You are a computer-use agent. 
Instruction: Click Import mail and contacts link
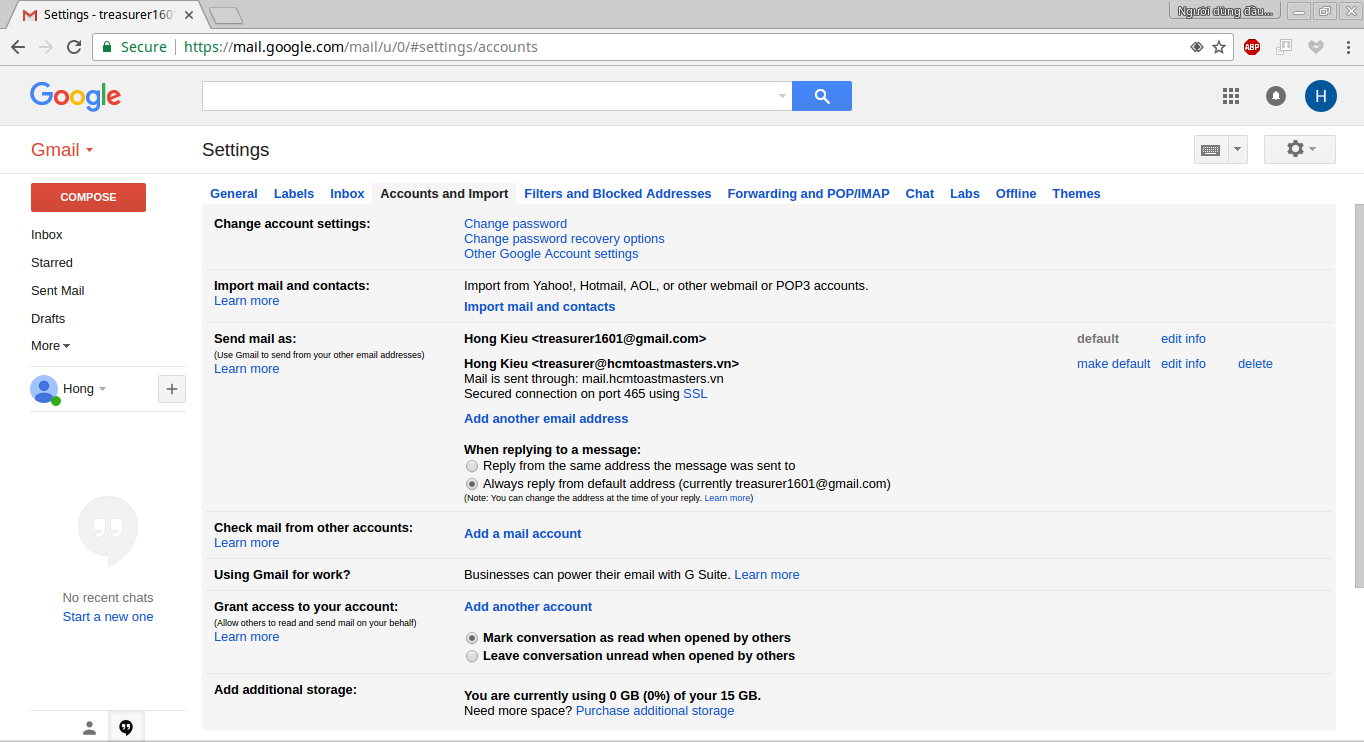click(x=540, y=307)
